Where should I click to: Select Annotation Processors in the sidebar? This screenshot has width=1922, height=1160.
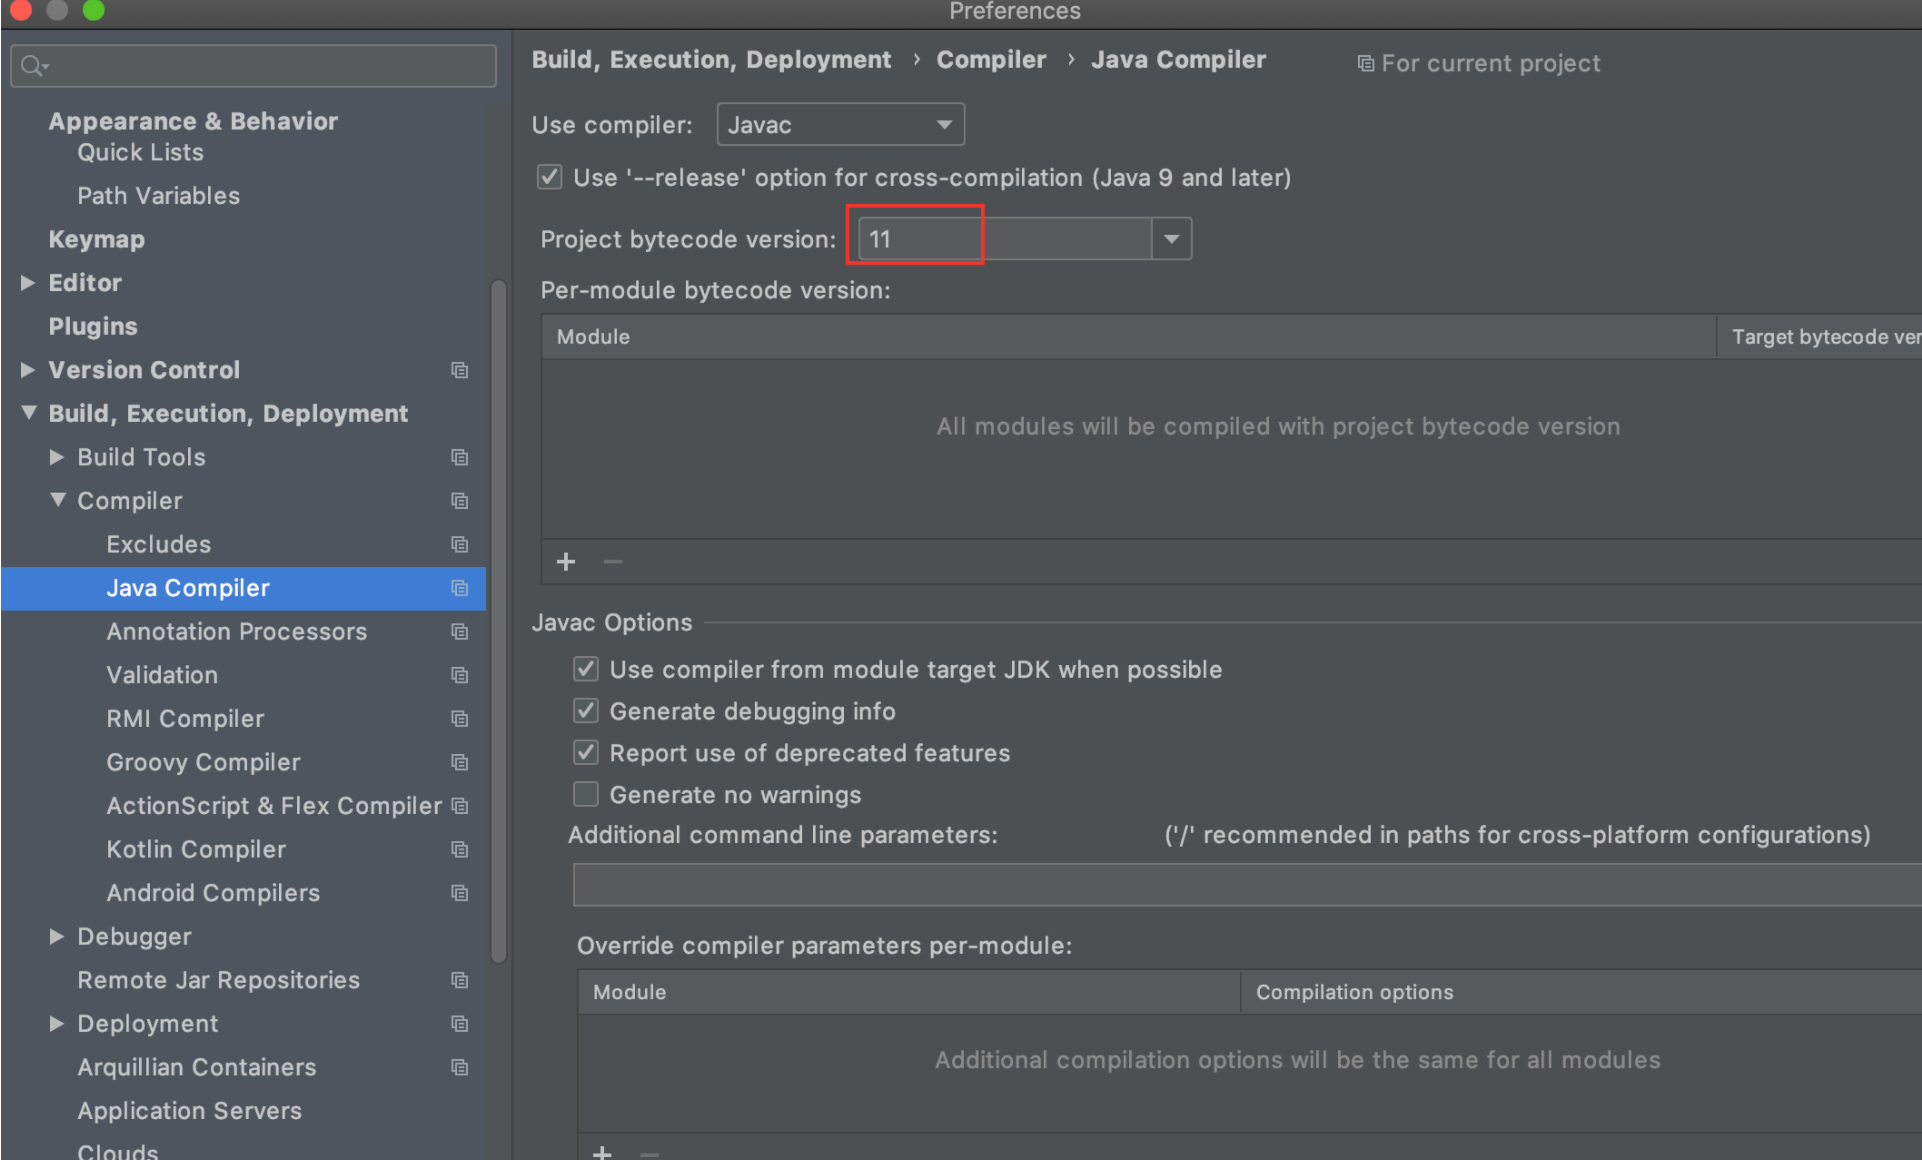(x=236, y=632)
